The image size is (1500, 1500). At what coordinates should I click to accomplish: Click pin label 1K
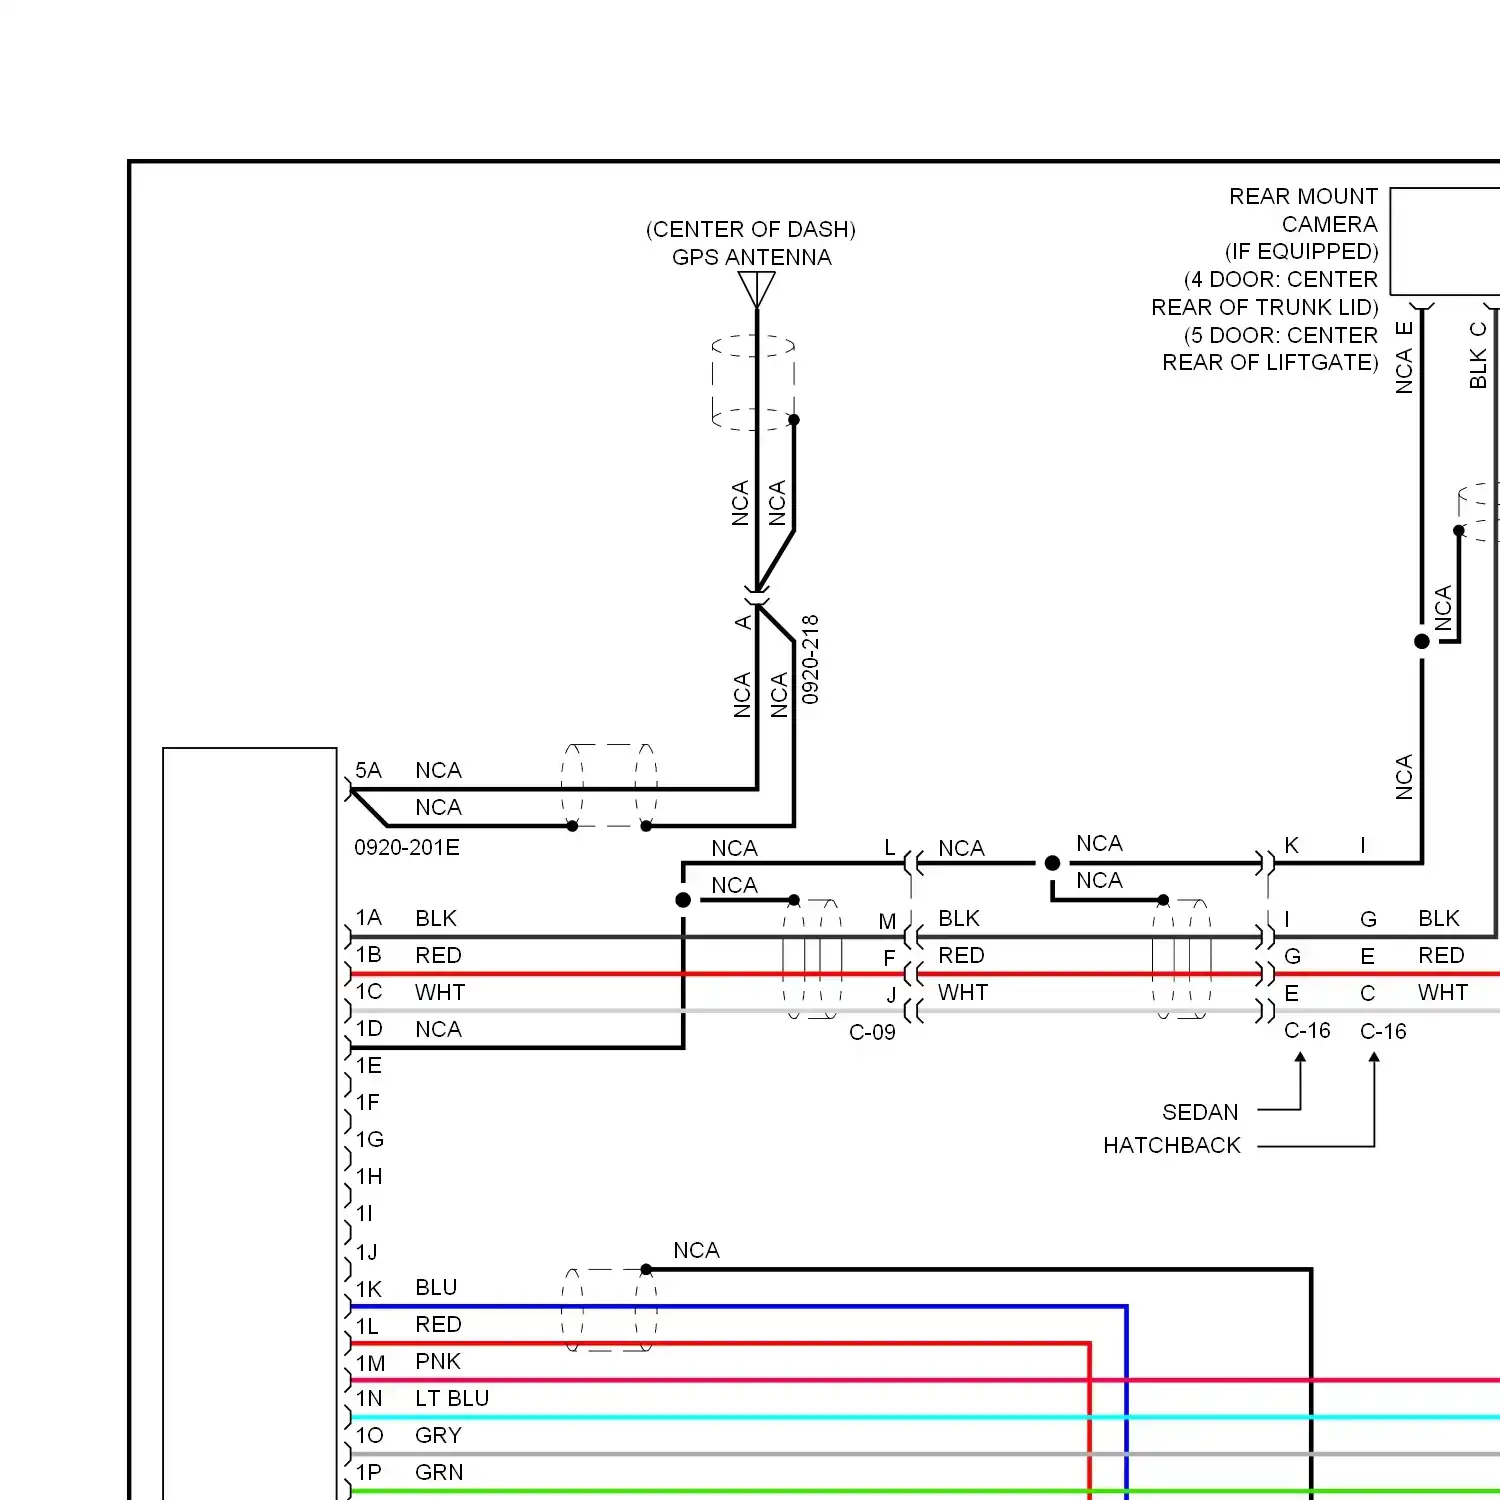pos(369,1289)
